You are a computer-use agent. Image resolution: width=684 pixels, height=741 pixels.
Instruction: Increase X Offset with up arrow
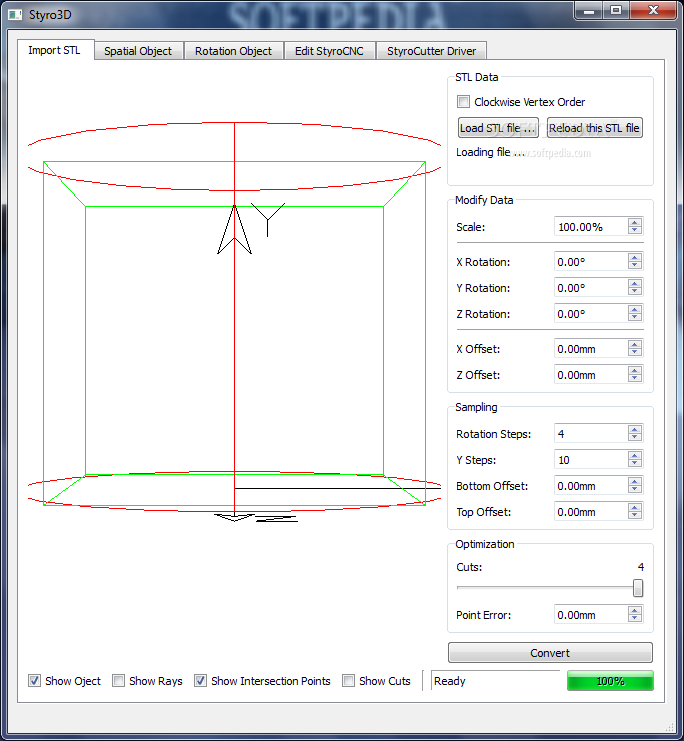coord(635,344)
